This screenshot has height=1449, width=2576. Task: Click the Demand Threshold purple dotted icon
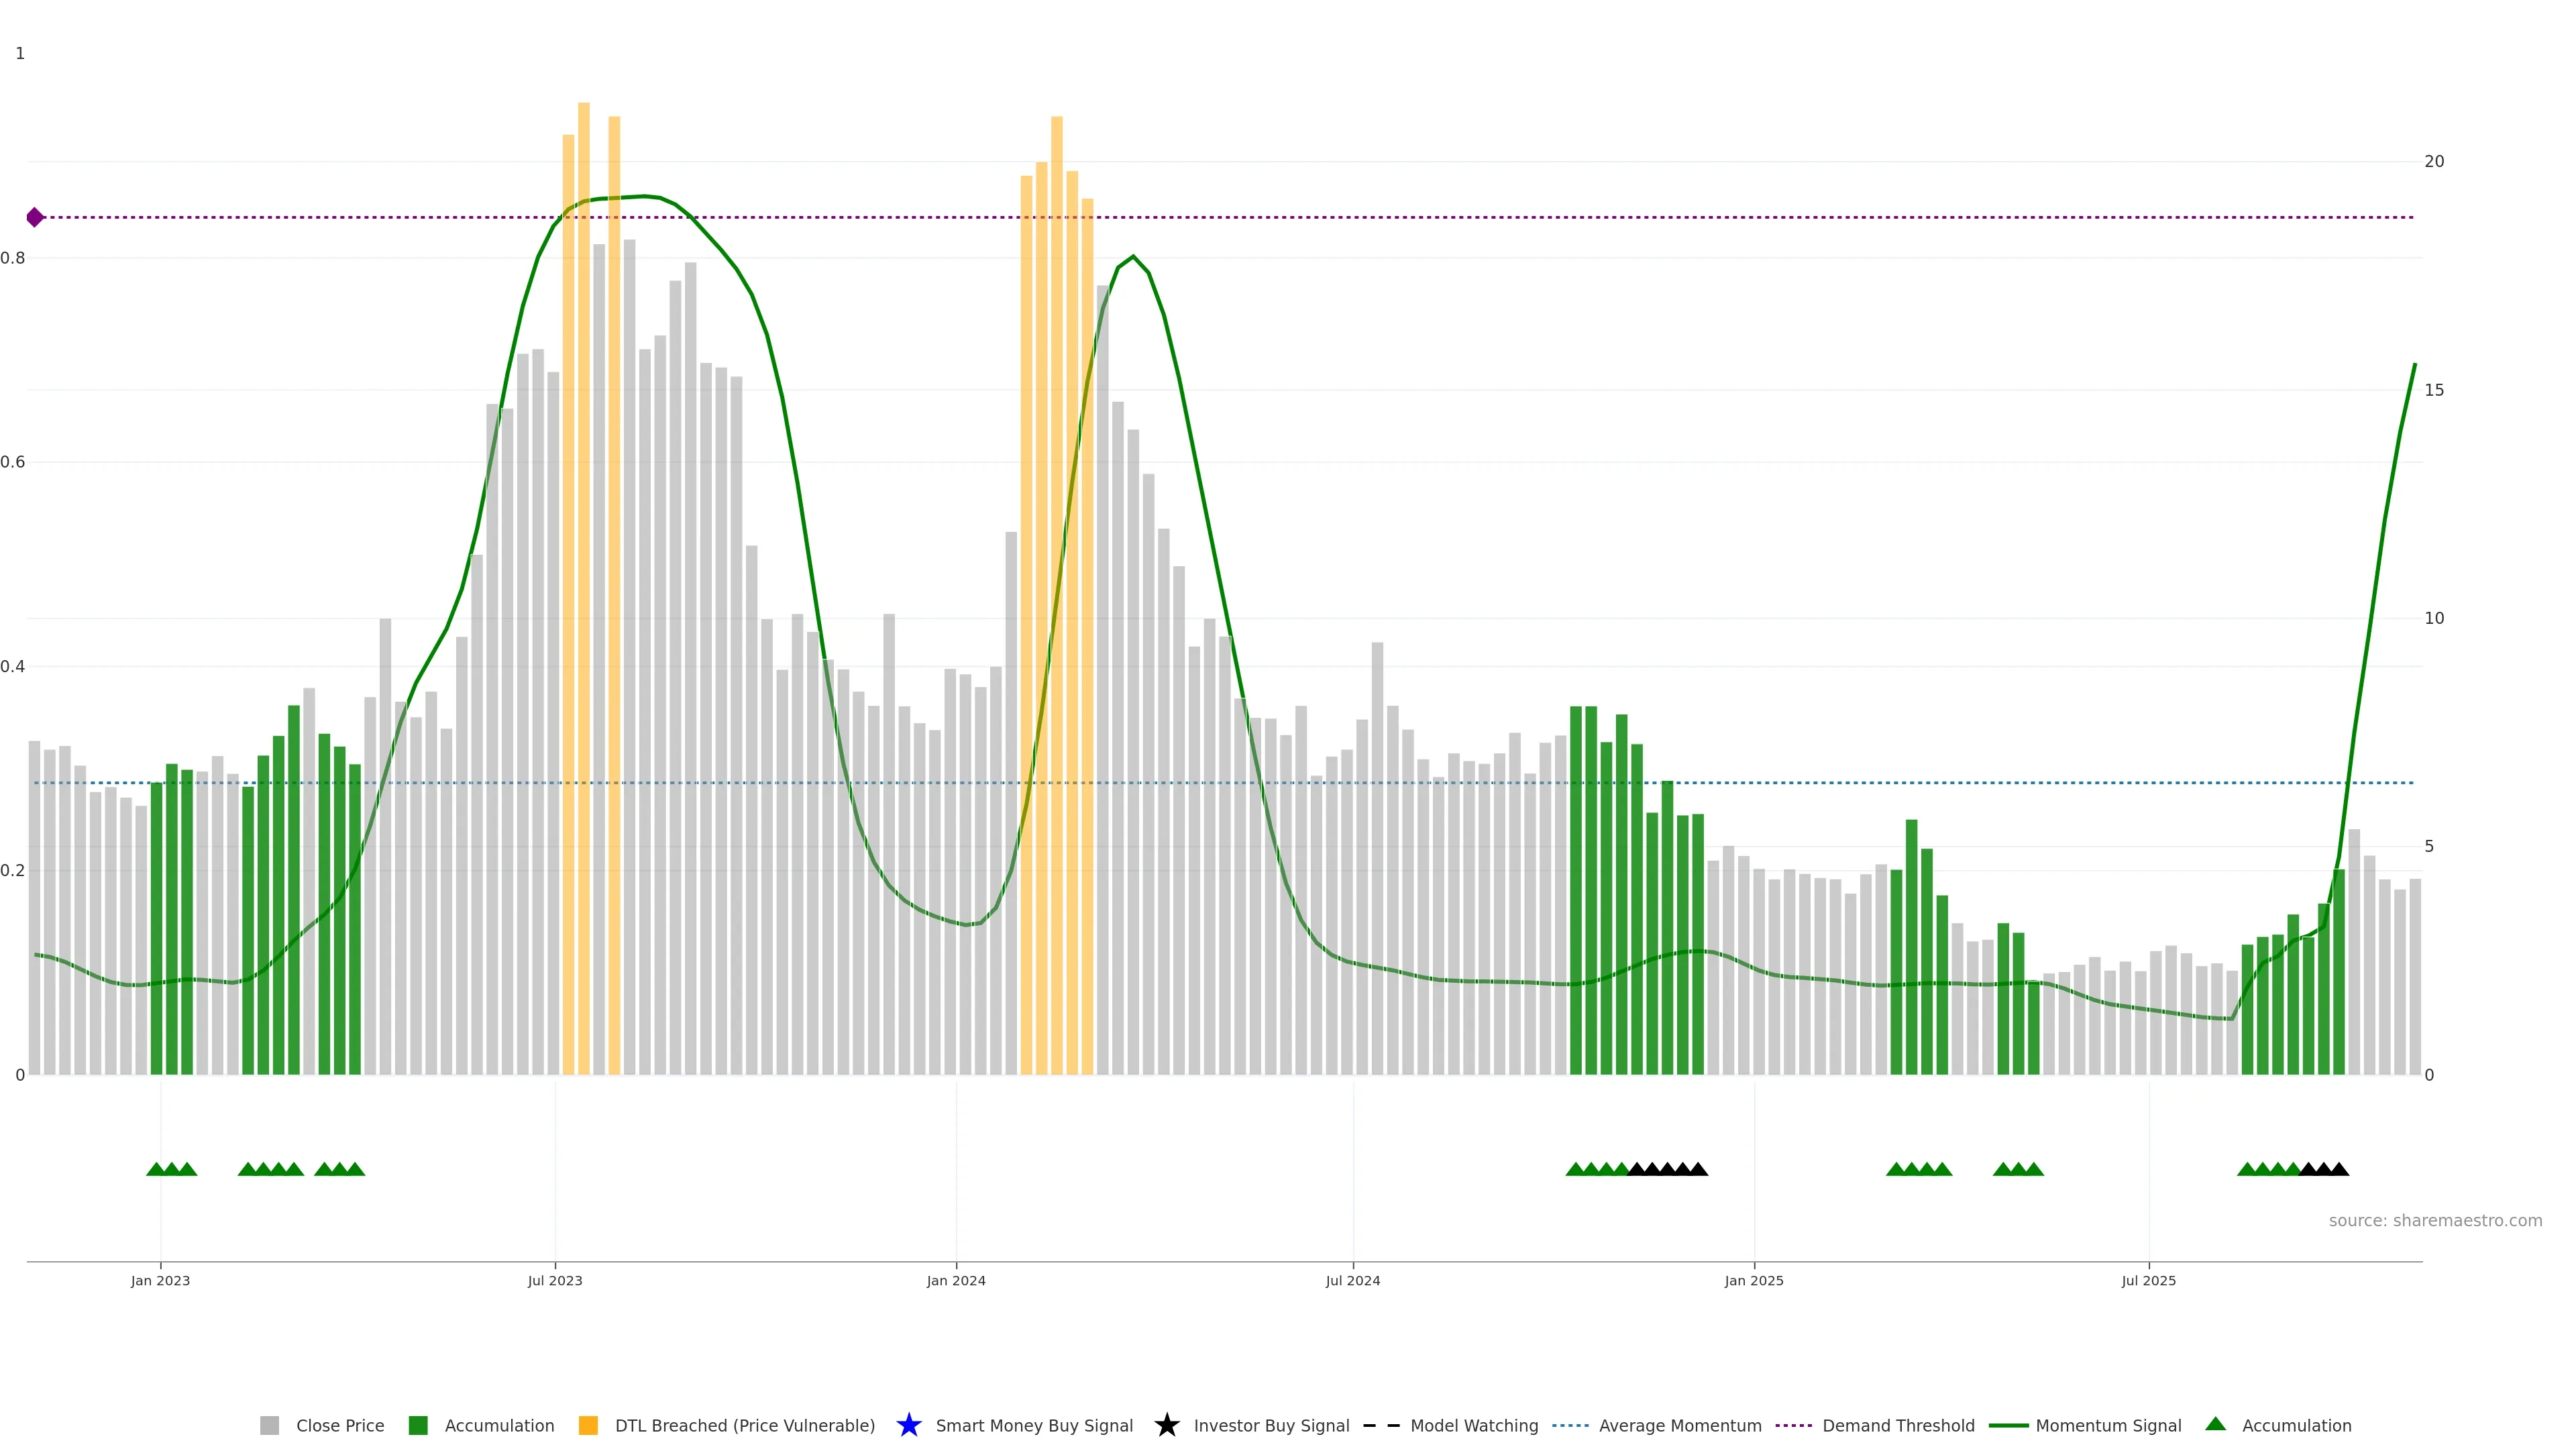click(1793, 1425)
